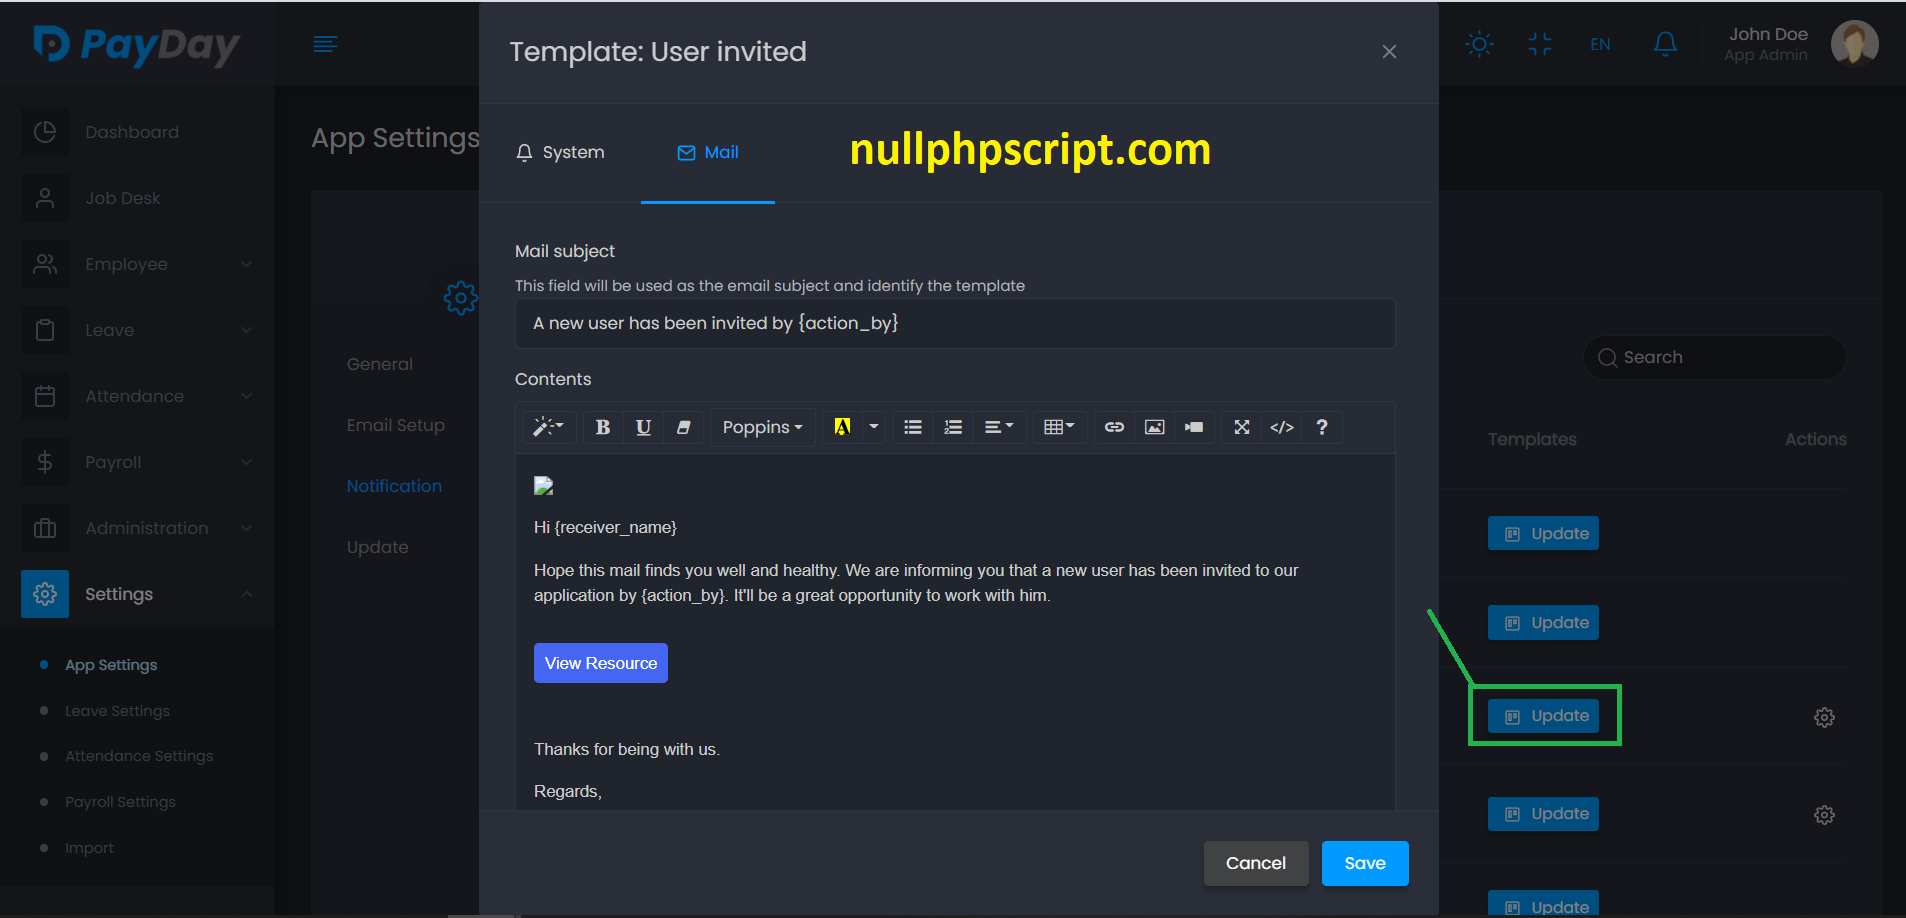This screenshot has height=918, width=1906.
Task: Open the editor help question mark
Action: pos(1321,427)
